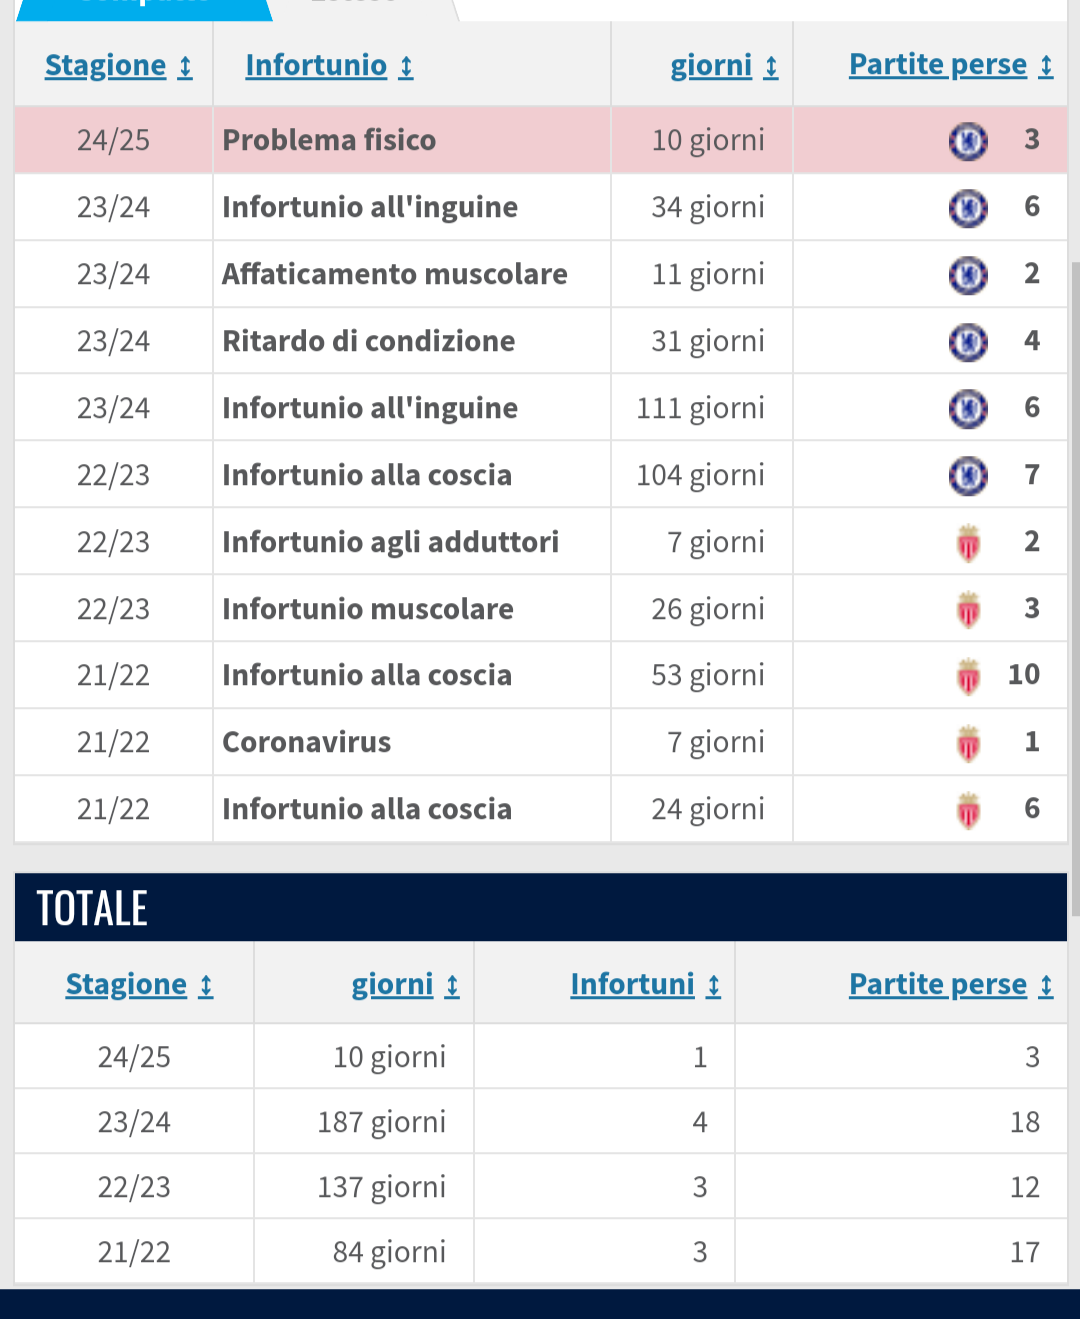Image resolution: width=1080 pixels, height=1319 pixels.
Task: Click Chelsea crest in Ritardo di condizione row
Action: pos(967,342)
